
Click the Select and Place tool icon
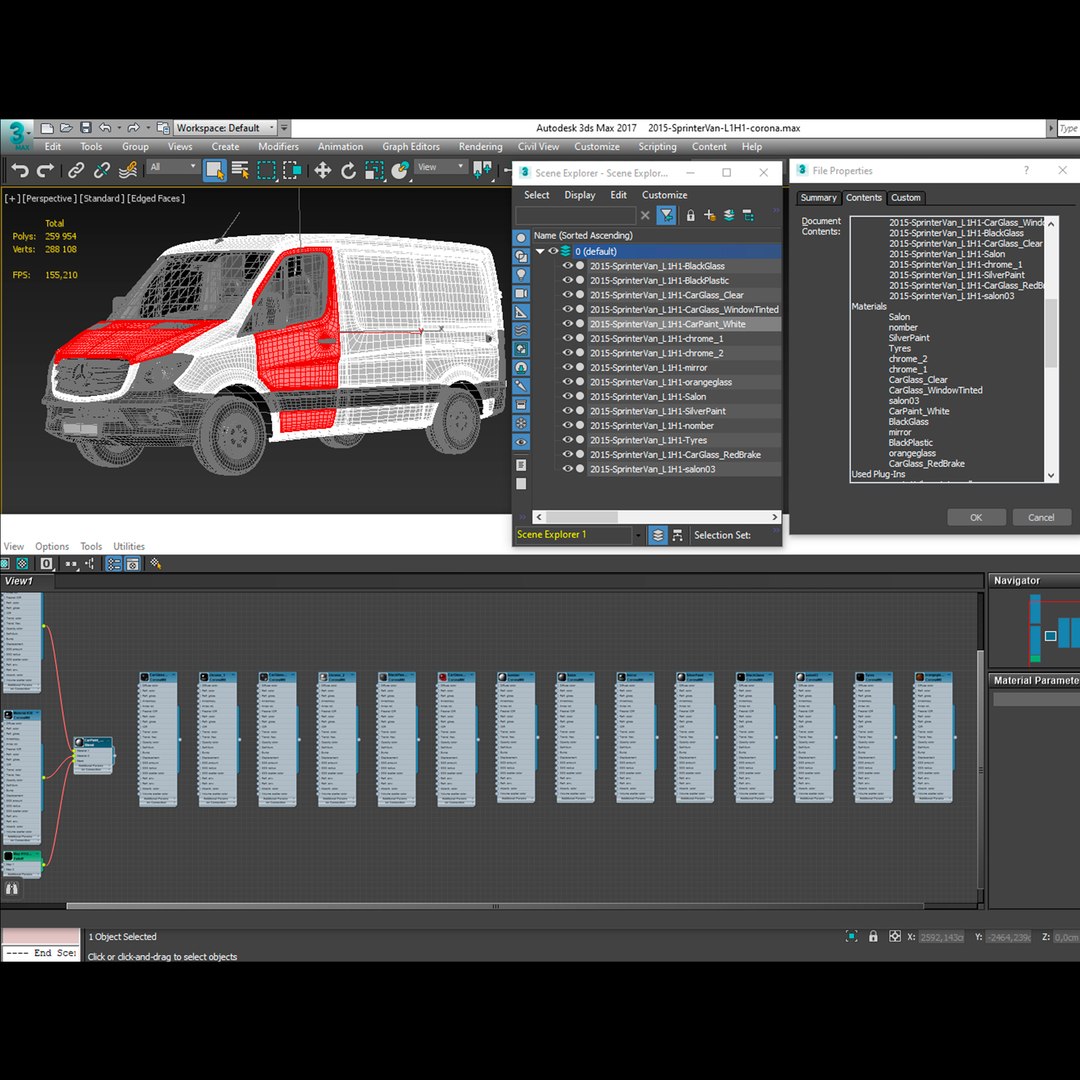tap(400, 170)
